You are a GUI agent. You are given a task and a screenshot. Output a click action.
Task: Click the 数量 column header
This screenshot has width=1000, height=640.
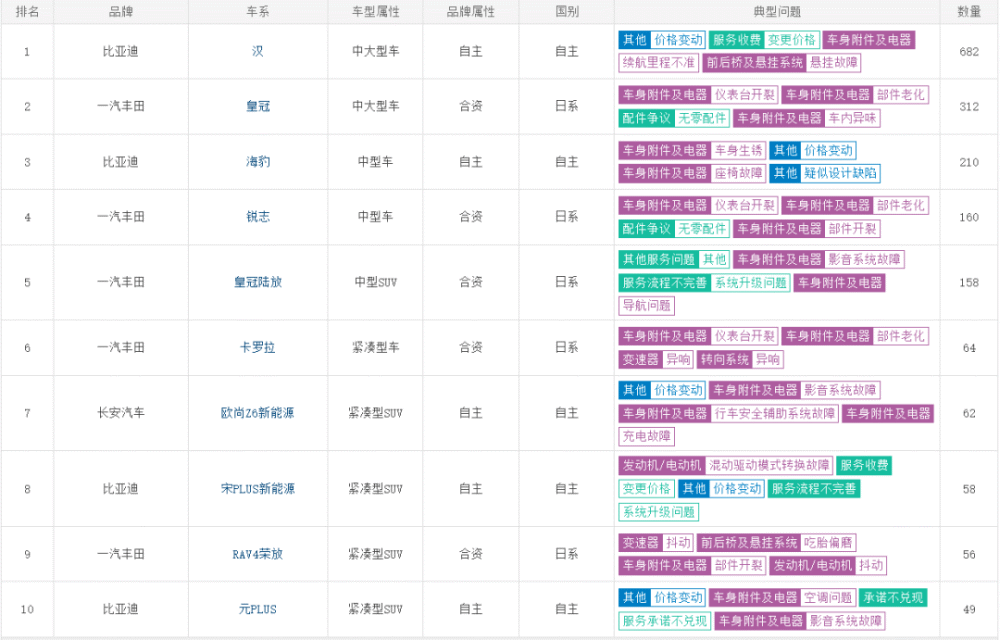tap(969, 11)
